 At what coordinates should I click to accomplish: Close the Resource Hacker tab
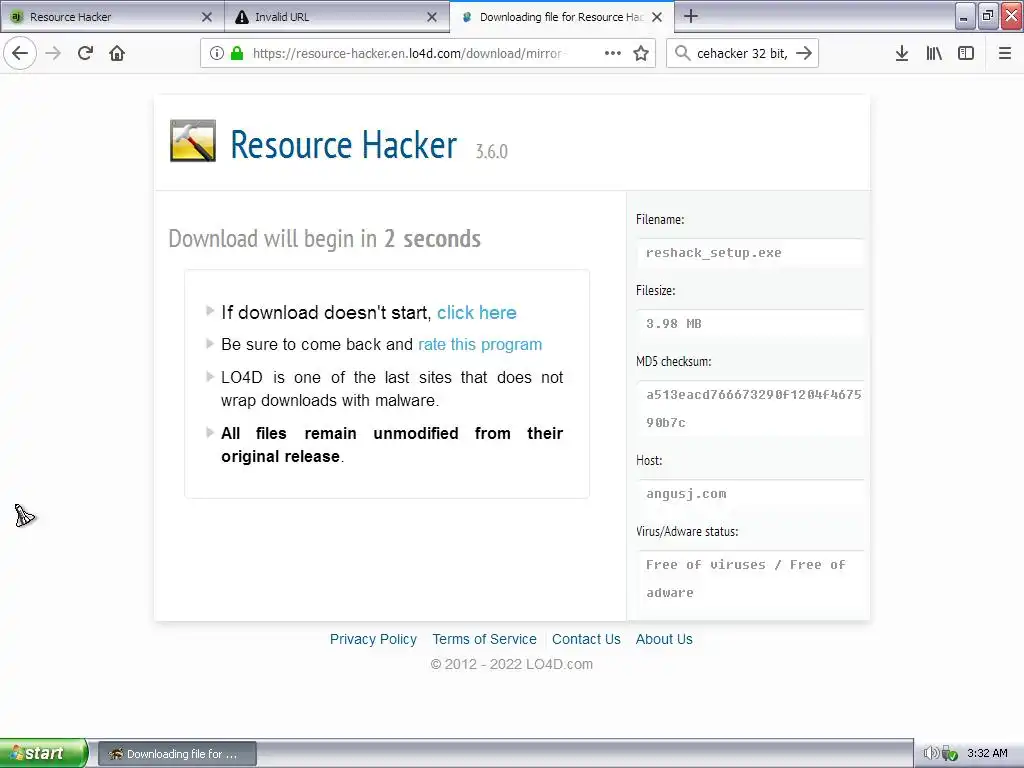[x=207, y=17]
